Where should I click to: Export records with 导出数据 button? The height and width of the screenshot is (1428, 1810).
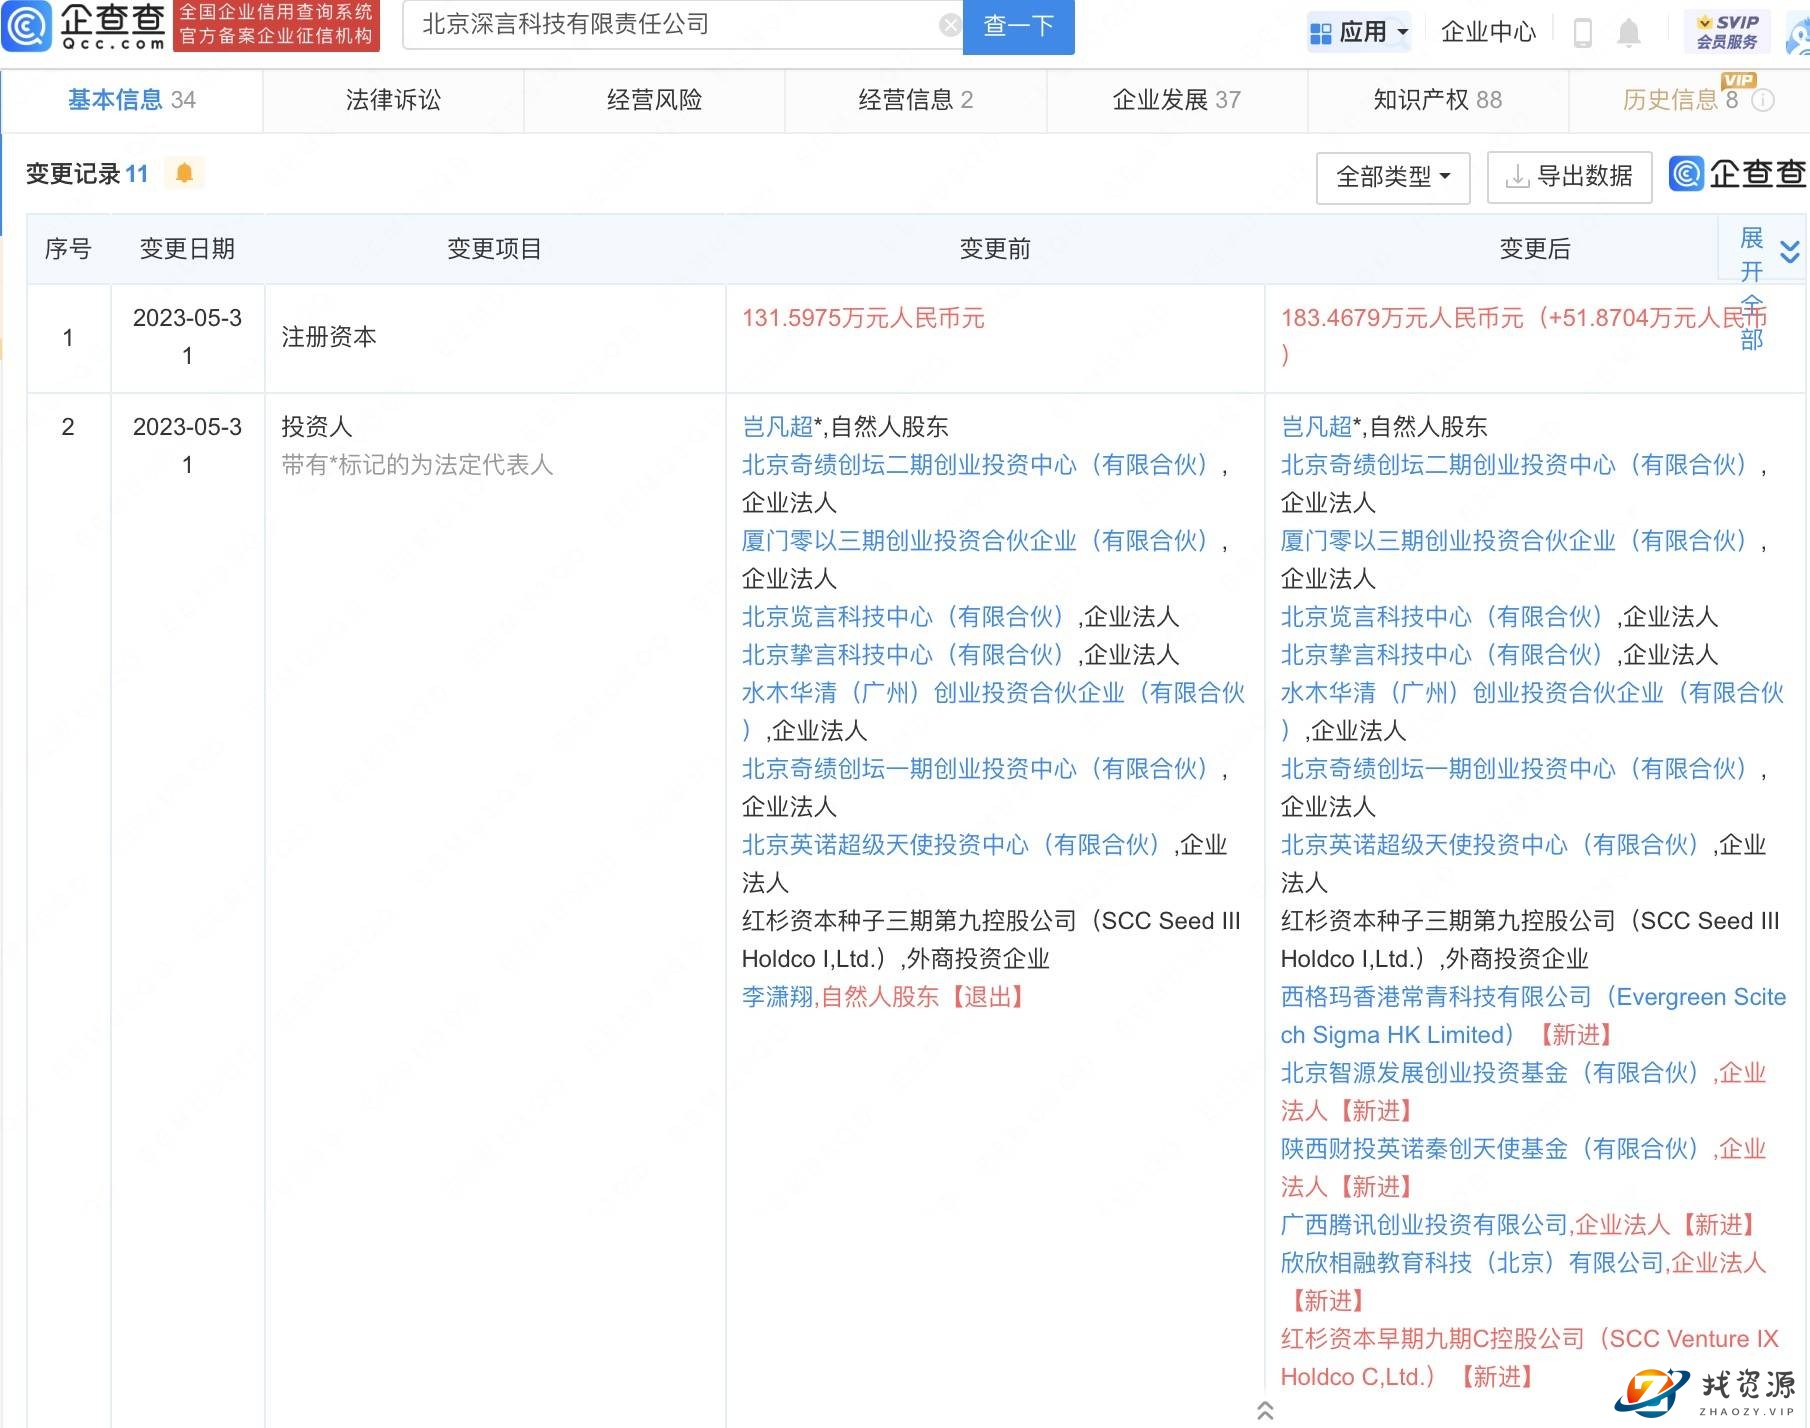click(x=1569, y=177)
